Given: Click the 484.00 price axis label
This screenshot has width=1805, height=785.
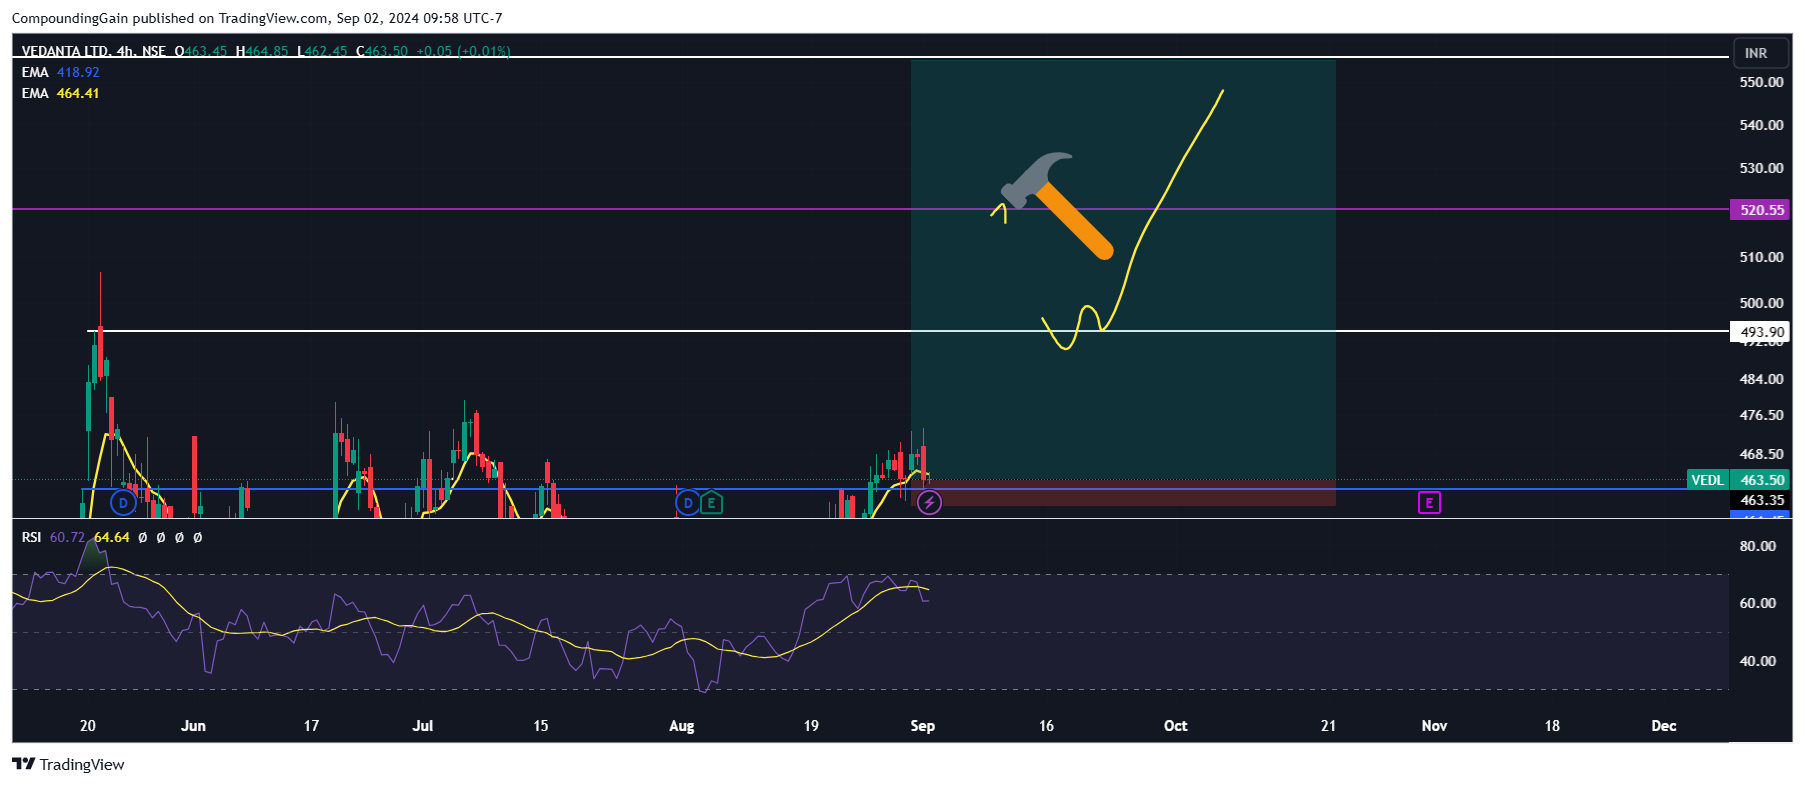Looking at the screenshot, I should [x=1761, y=379].
